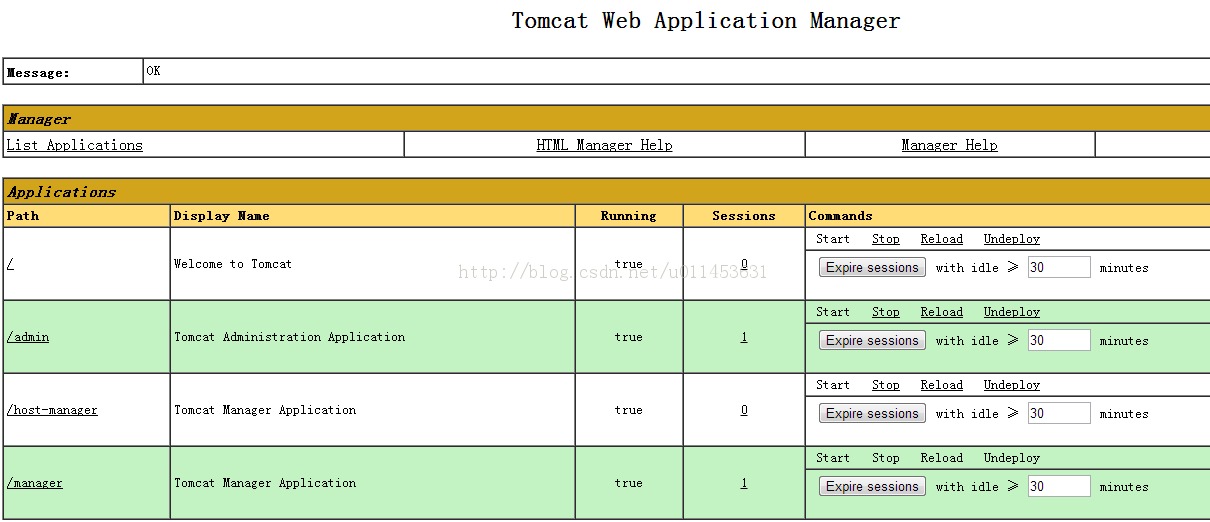Stop the /admin application
1210x522 pixels.
point(886,312)
